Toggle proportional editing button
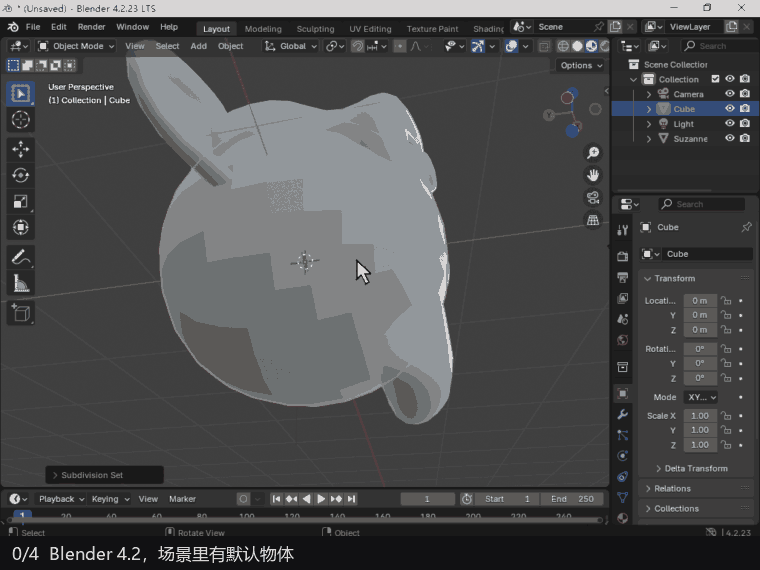The width and height of the screenshot is (760, 570). coord(400,46)
